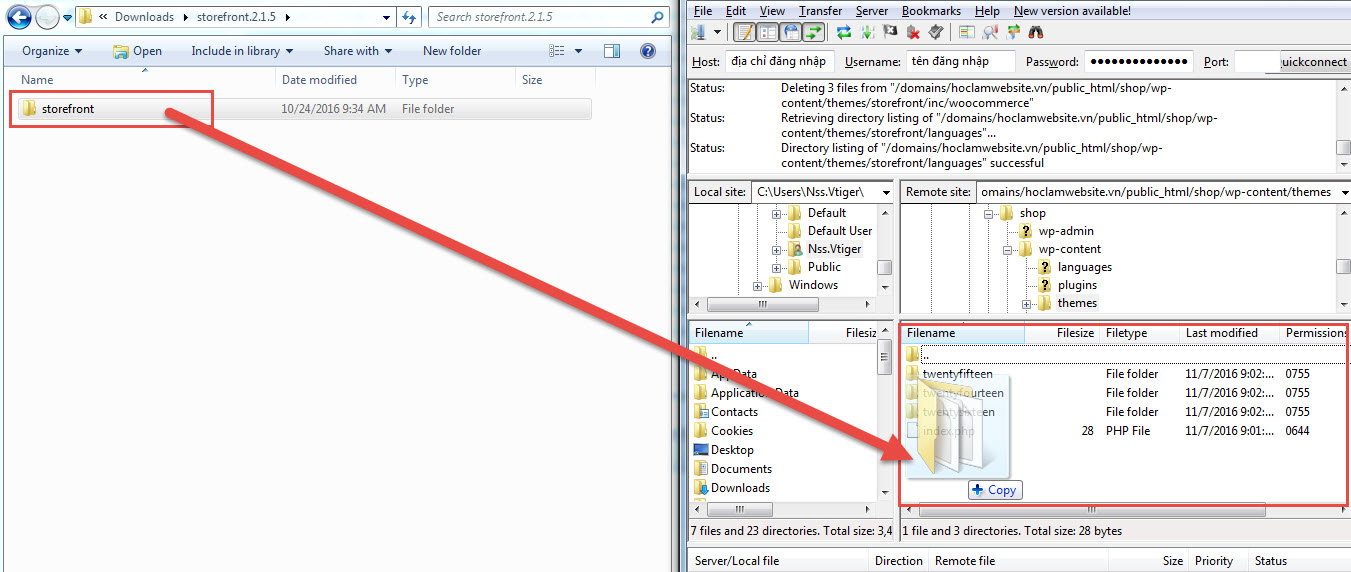Viewport: 1351px width, 572px height.
Task: Toggle the transfer queue display
Action: click(x=814, y=32)
